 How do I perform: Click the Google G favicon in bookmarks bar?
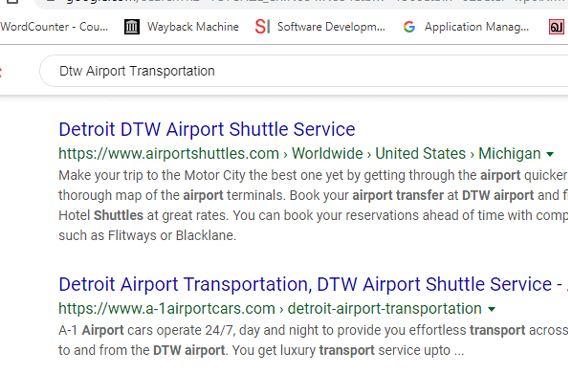pyautogui.click(x=409, y=27)
